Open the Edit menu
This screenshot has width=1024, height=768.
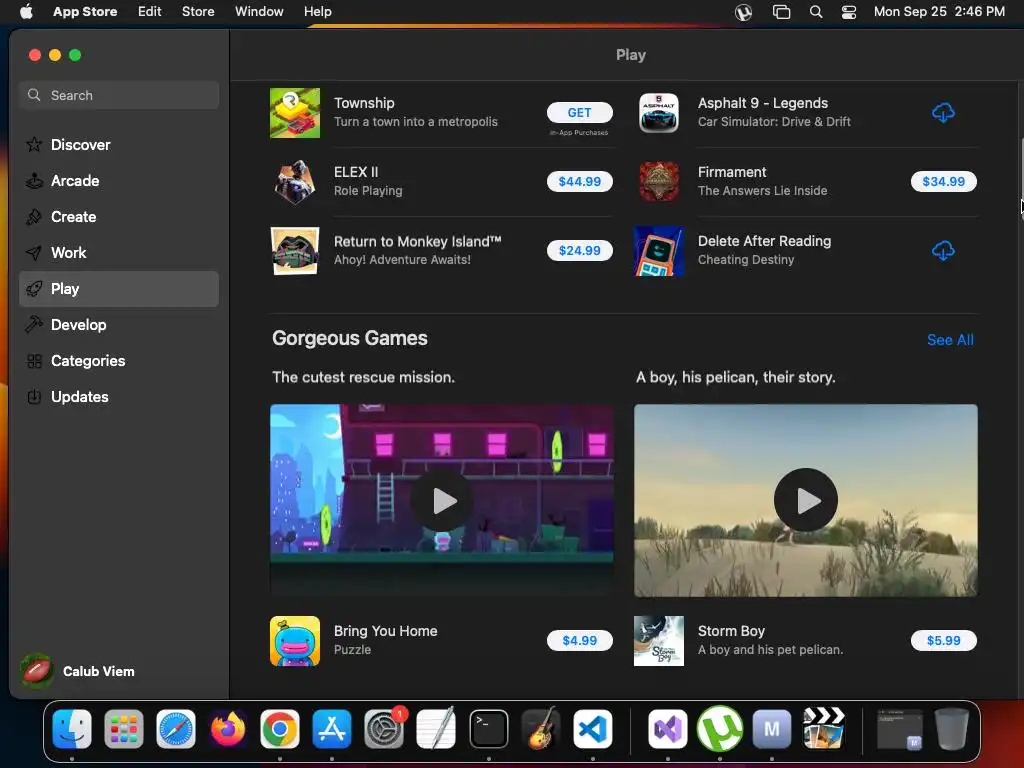150,12
